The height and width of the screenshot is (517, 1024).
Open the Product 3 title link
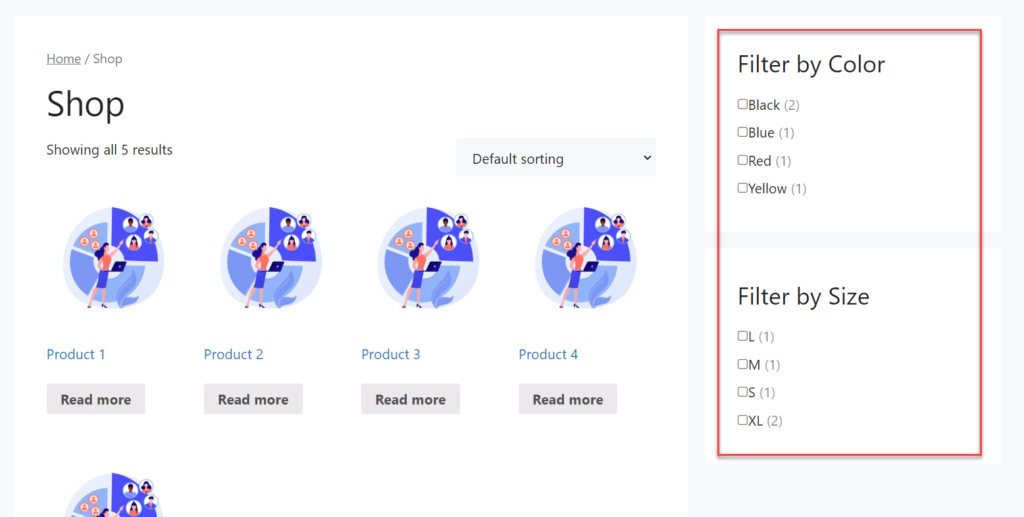pyautogui.click(x=391, y=354)
